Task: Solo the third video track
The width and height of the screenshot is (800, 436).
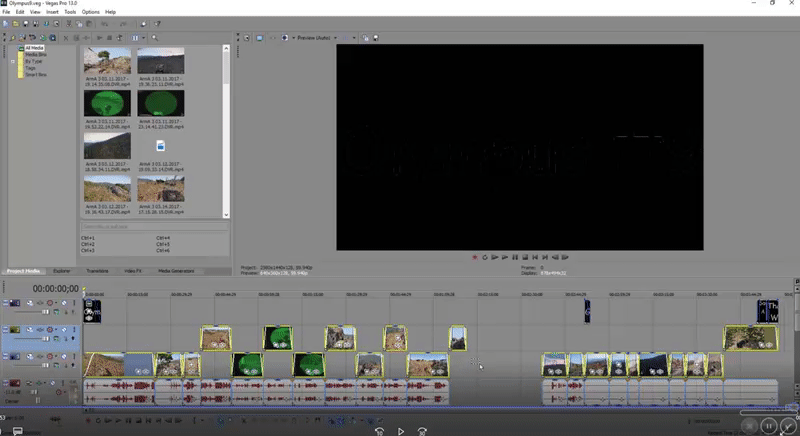Action: (74, 356)
